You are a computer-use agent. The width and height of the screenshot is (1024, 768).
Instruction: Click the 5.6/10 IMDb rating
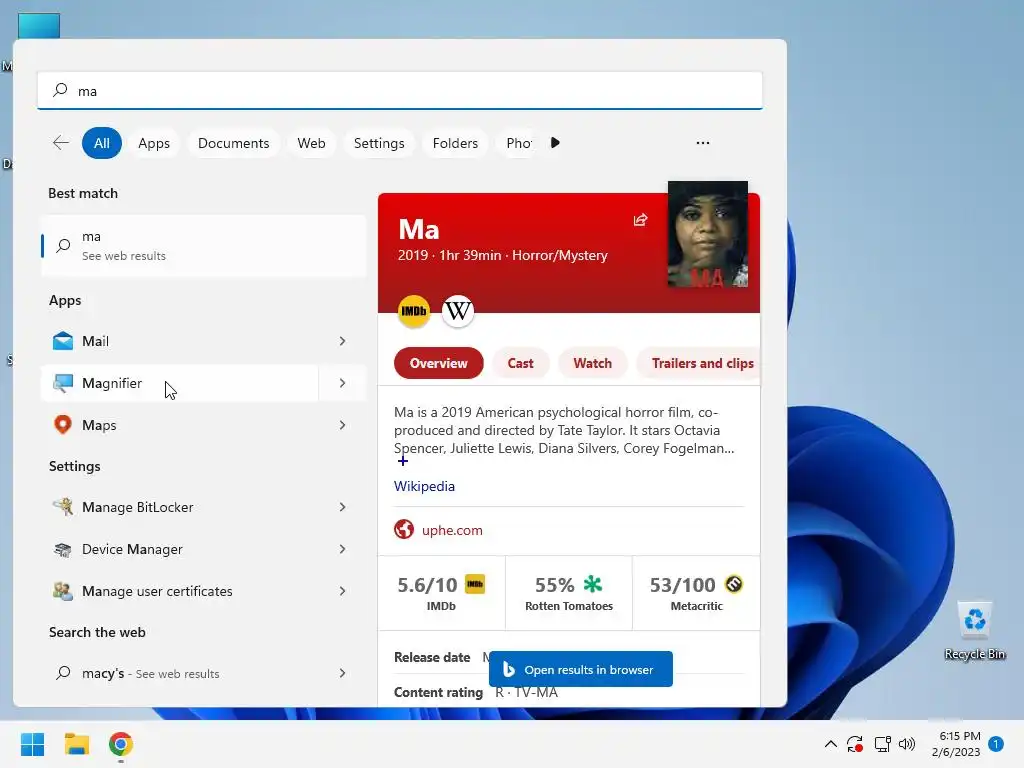click(441, 593)
